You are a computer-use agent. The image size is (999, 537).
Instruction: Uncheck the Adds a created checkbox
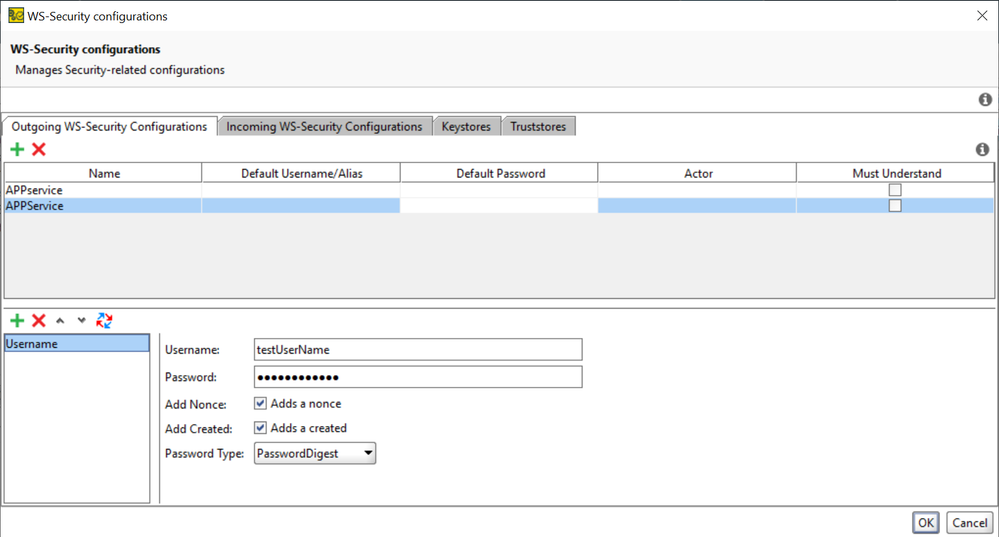point(260,428)
